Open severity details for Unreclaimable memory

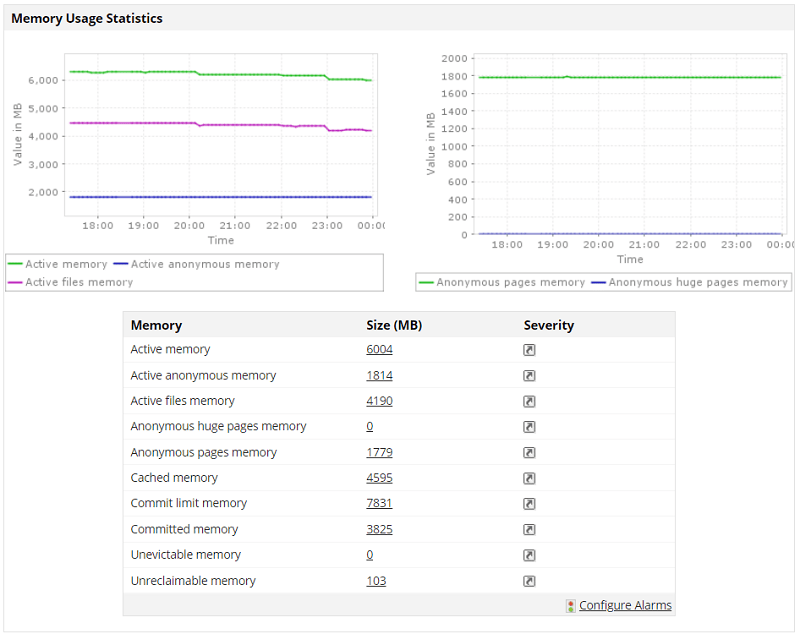(x=531, y=580)
